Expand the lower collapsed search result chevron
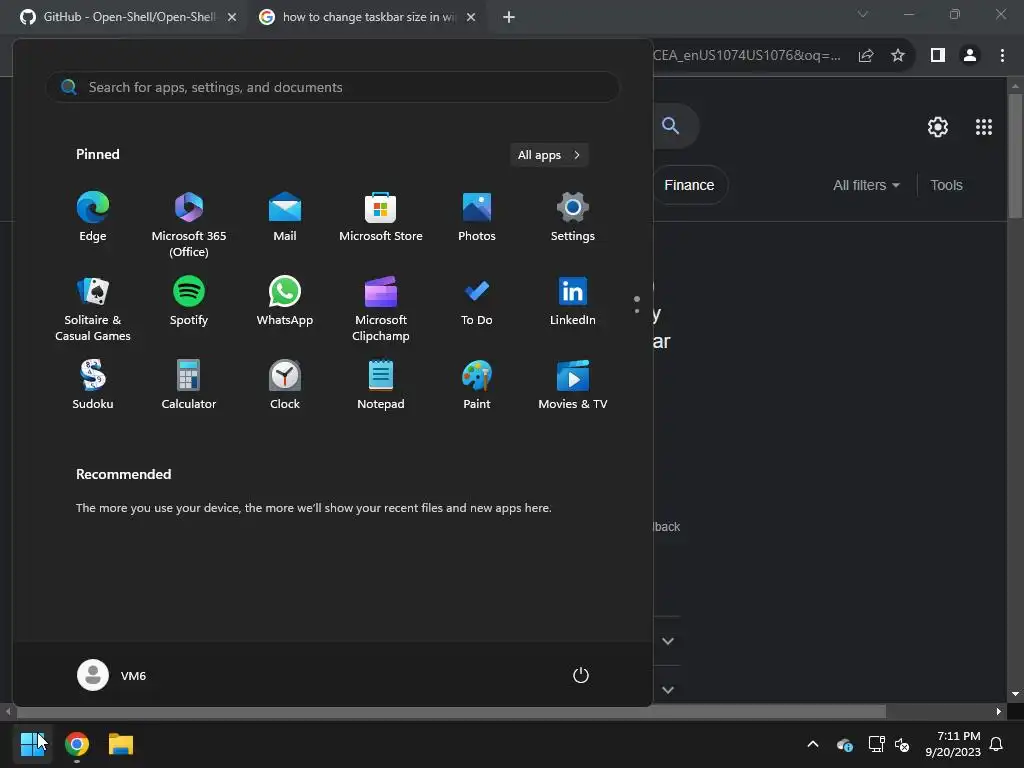The image size is (1024, 768). coord(667,690)
